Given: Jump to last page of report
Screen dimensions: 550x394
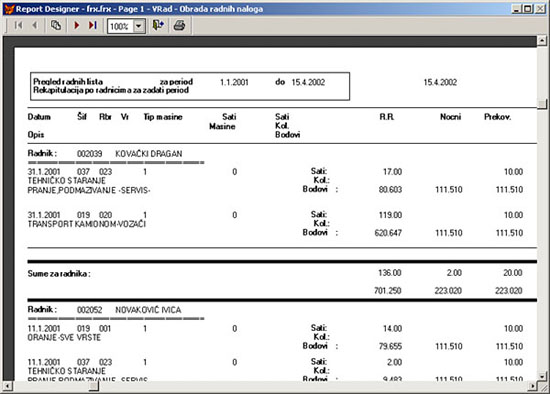Looking at the screenshot, I should point(92,25).
